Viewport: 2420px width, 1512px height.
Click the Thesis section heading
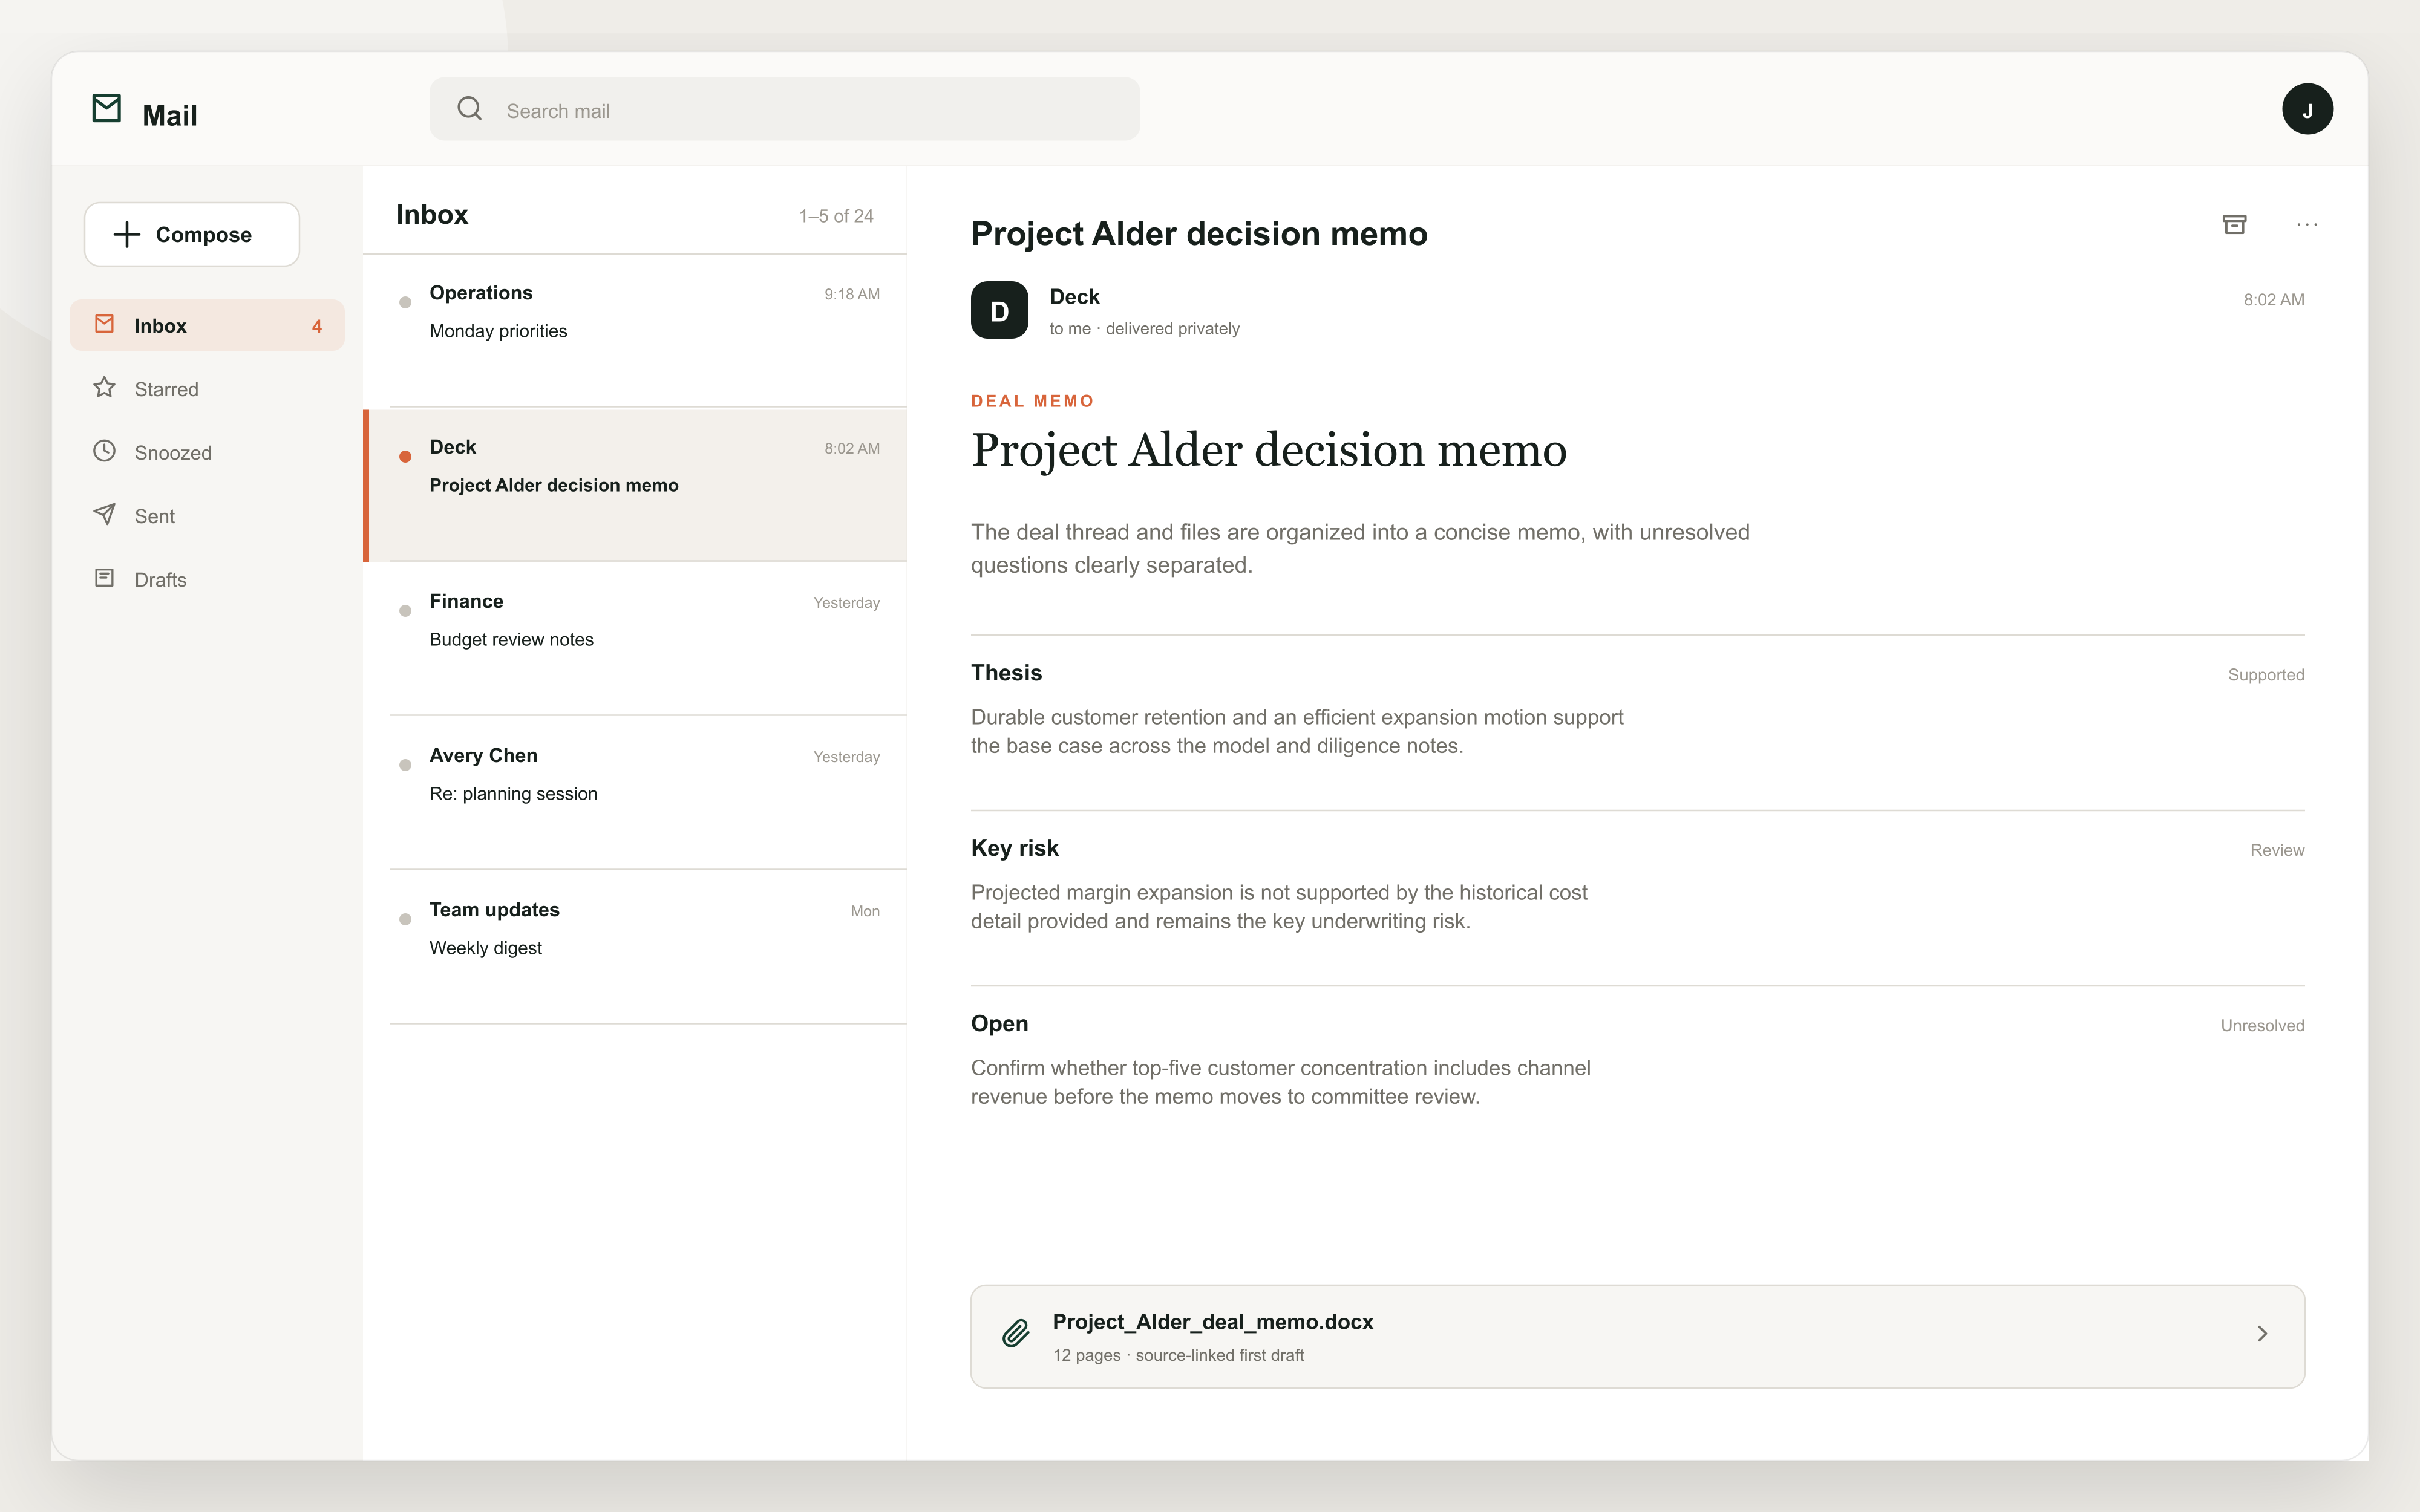click(1006, 673)
